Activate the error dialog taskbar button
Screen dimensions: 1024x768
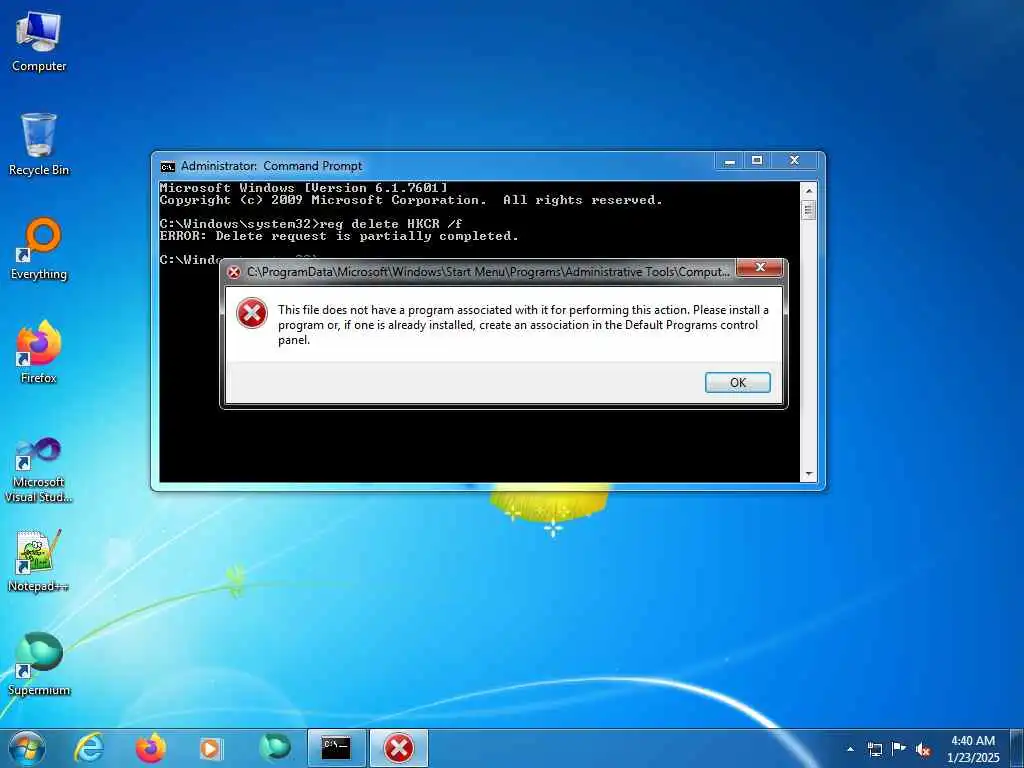pyautogui.click(x=399, y=748)
